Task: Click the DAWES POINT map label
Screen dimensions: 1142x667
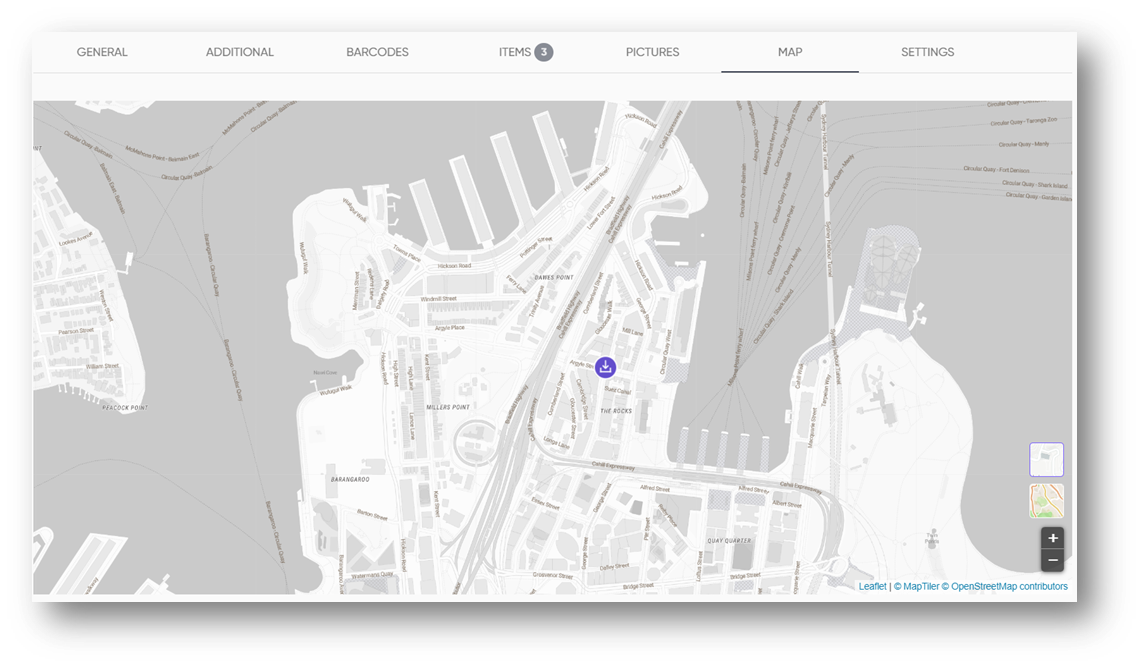Action: point(554,277)
